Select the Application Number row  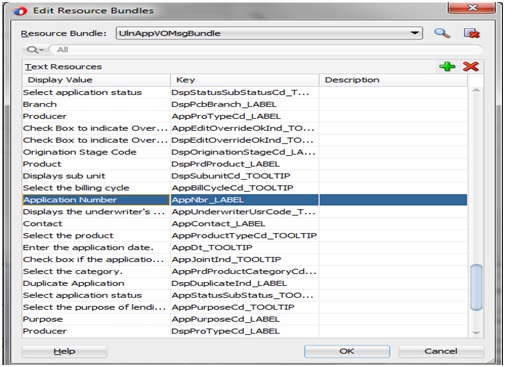pyautogui.click(x=245, y=200)
